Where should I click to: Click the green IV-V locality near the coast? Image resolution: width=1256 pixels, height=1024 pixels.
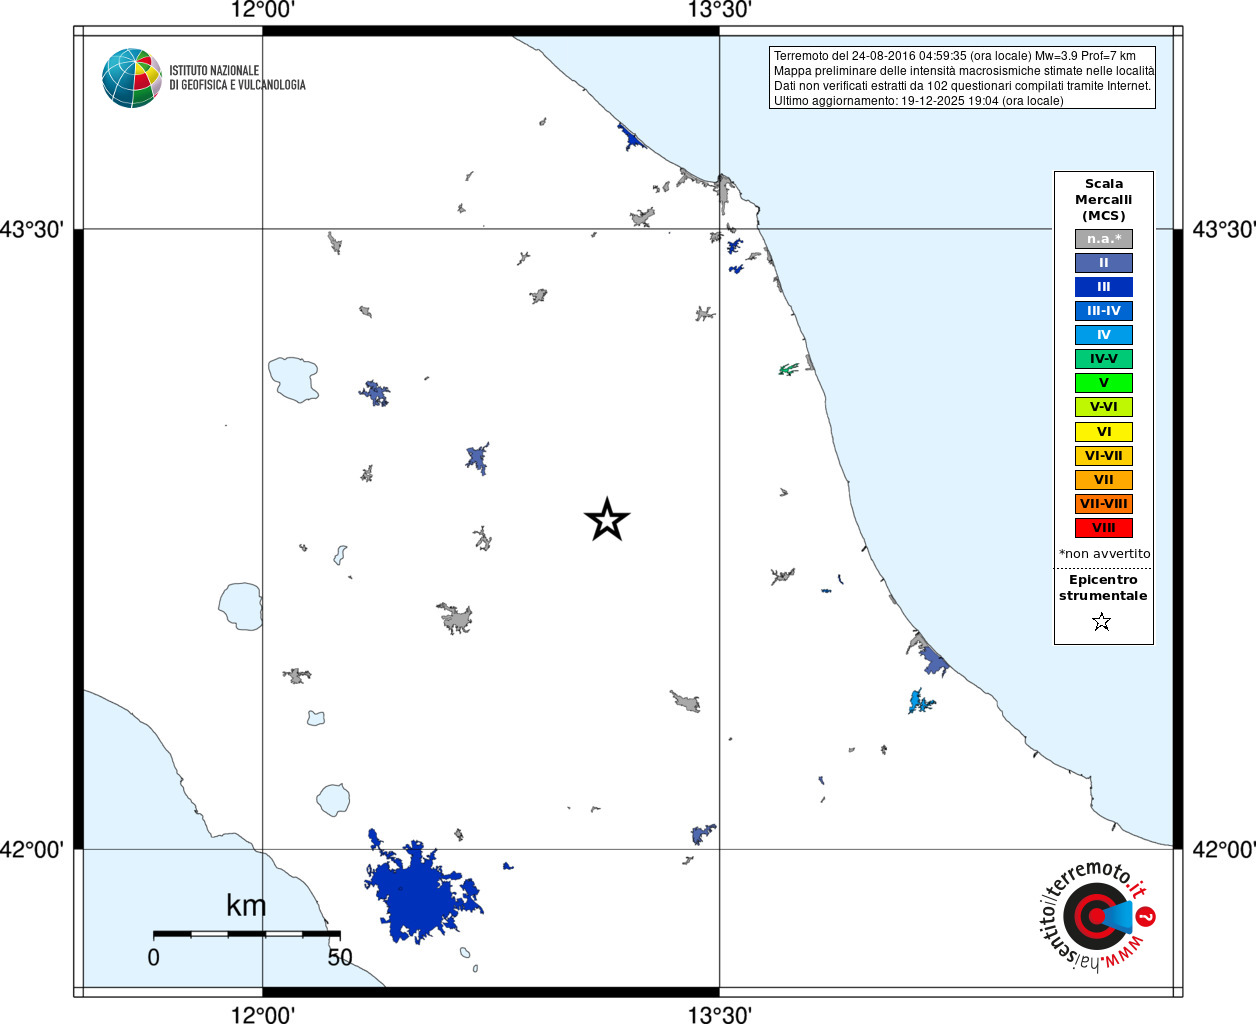[x=789, y=369]
